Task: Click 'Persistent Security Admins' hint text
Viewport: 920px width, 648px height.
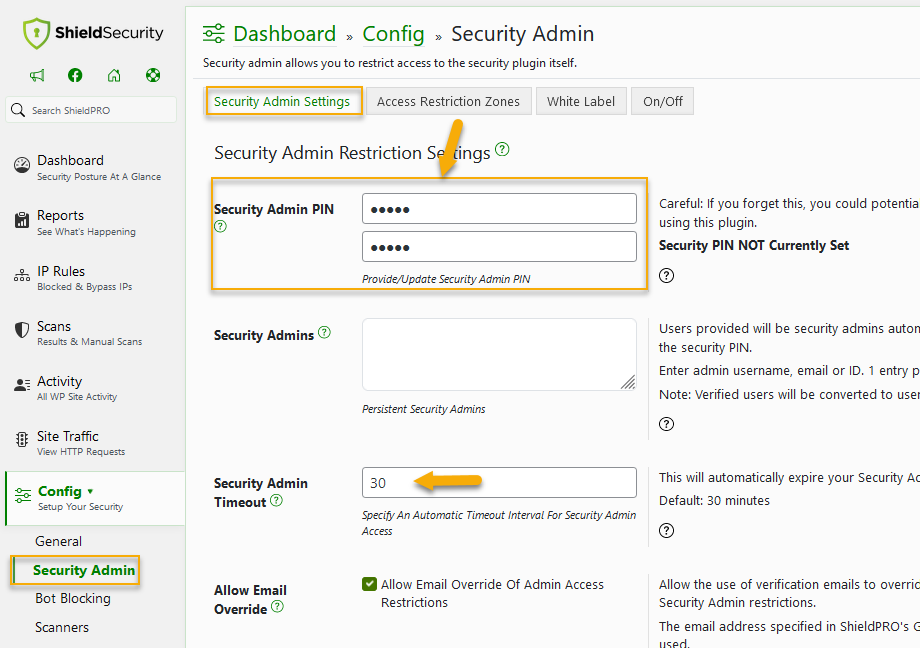Action: (x=424, y=409)
